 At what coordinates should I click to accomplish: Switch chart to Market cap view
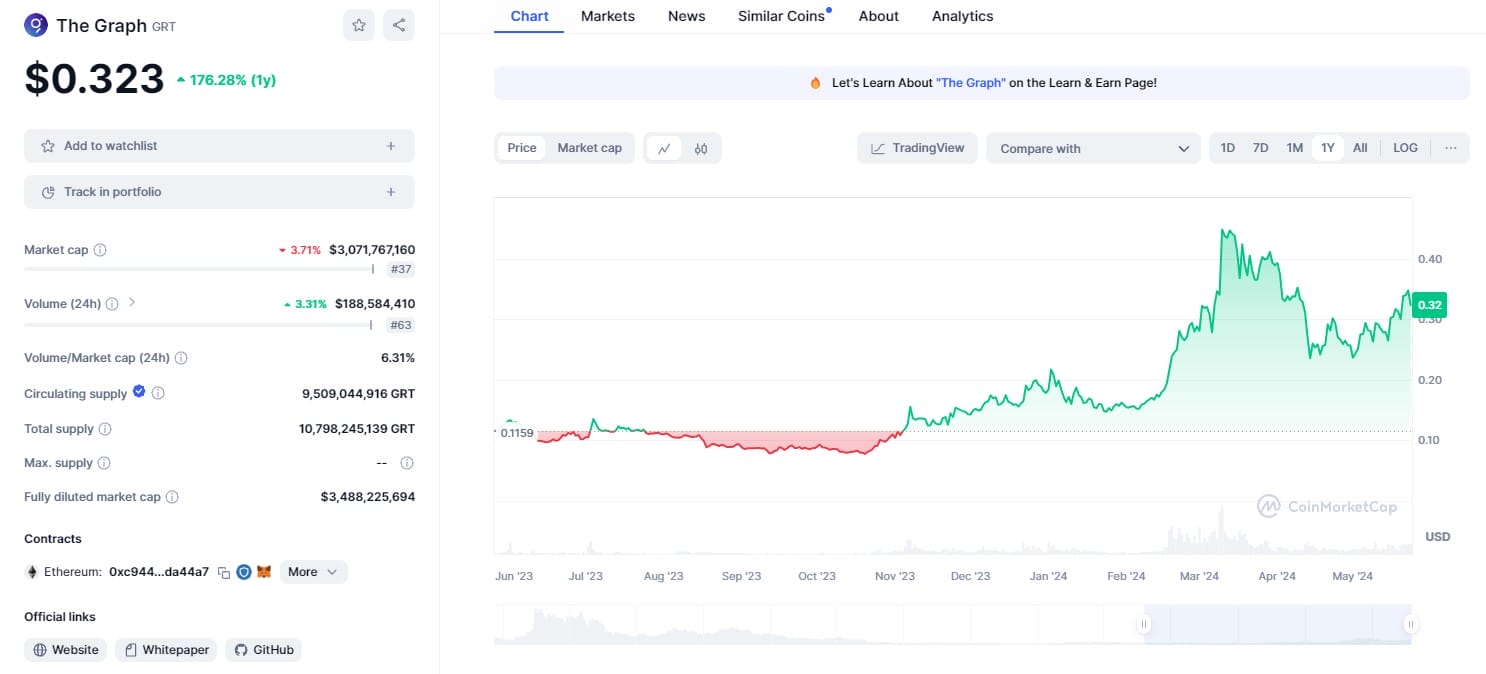tap(589, 148)
